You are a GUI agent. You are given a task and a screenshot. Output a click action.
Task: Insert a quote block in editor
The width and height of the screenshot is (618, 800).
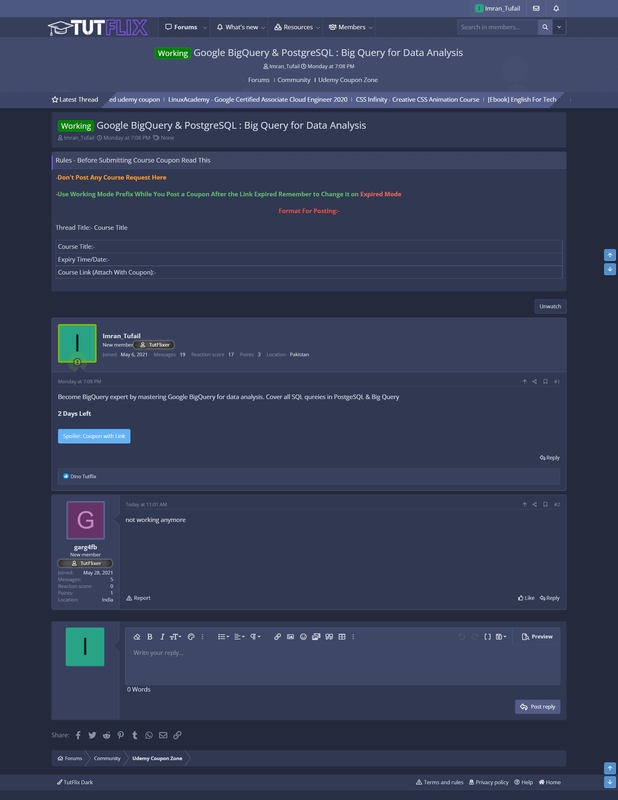(x=329, y=636)
